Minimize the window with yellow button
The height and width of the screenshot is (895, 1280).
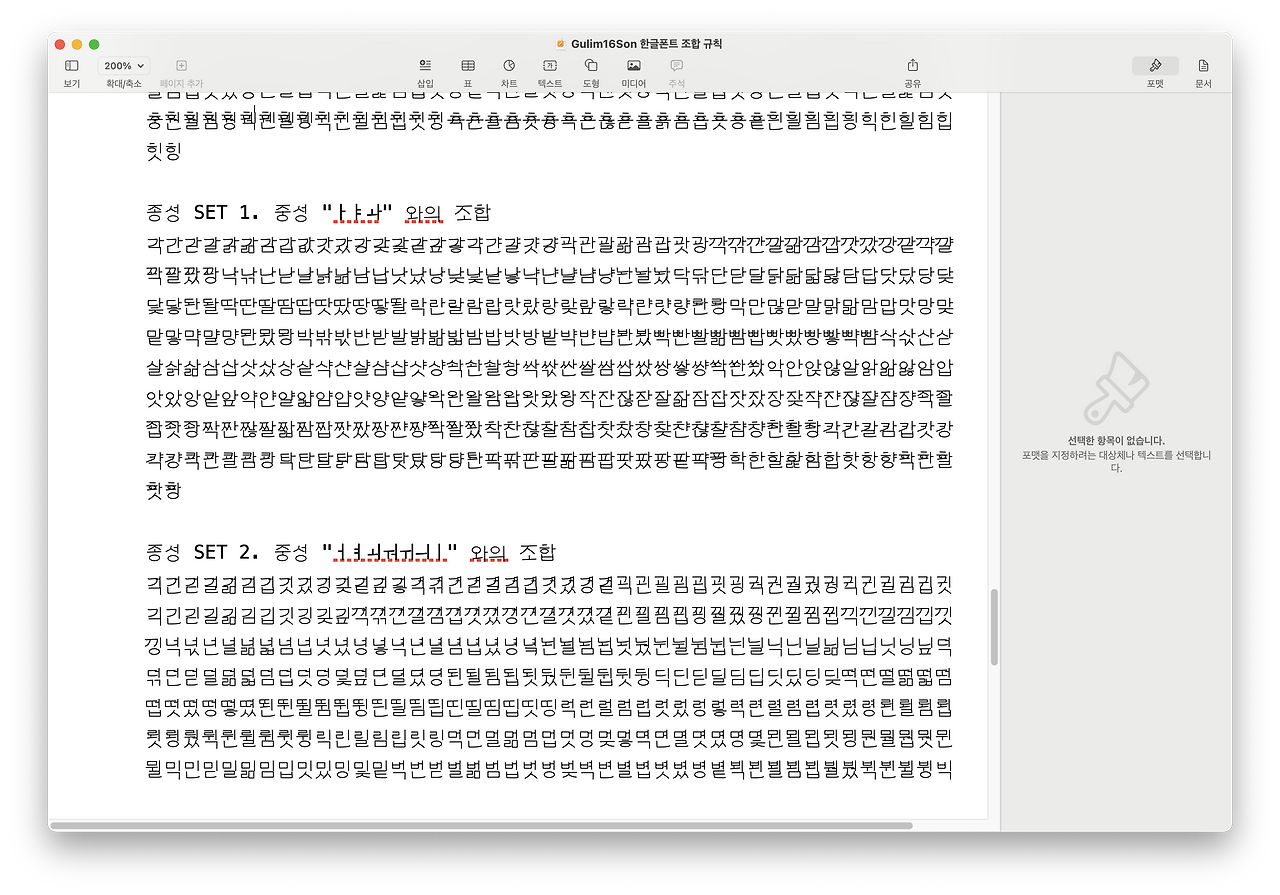76,44
